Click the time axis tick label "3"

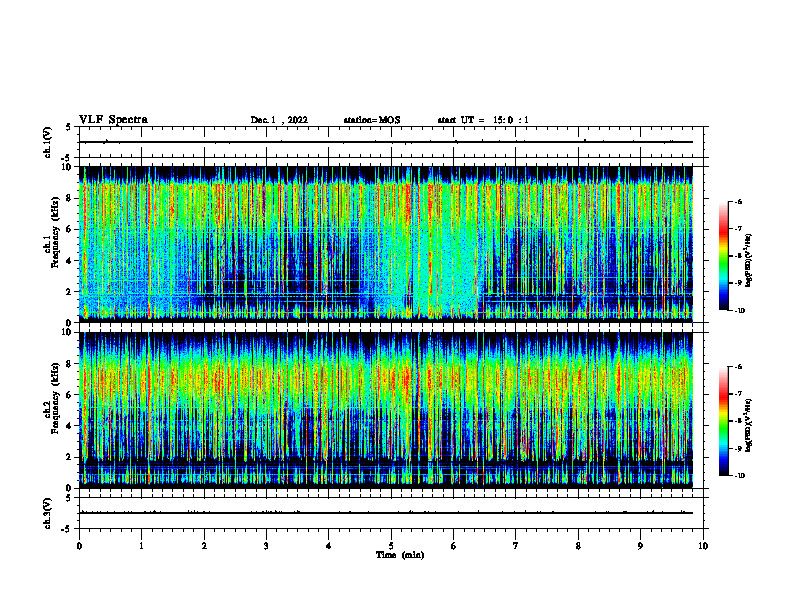266,546
